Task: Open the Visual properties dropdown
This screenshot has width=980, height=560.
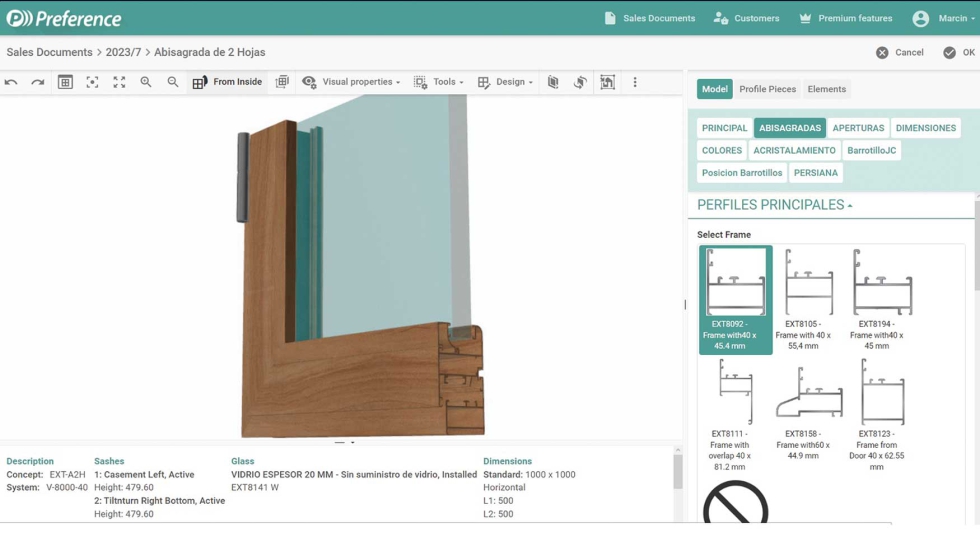Action: tap(351, 82)
